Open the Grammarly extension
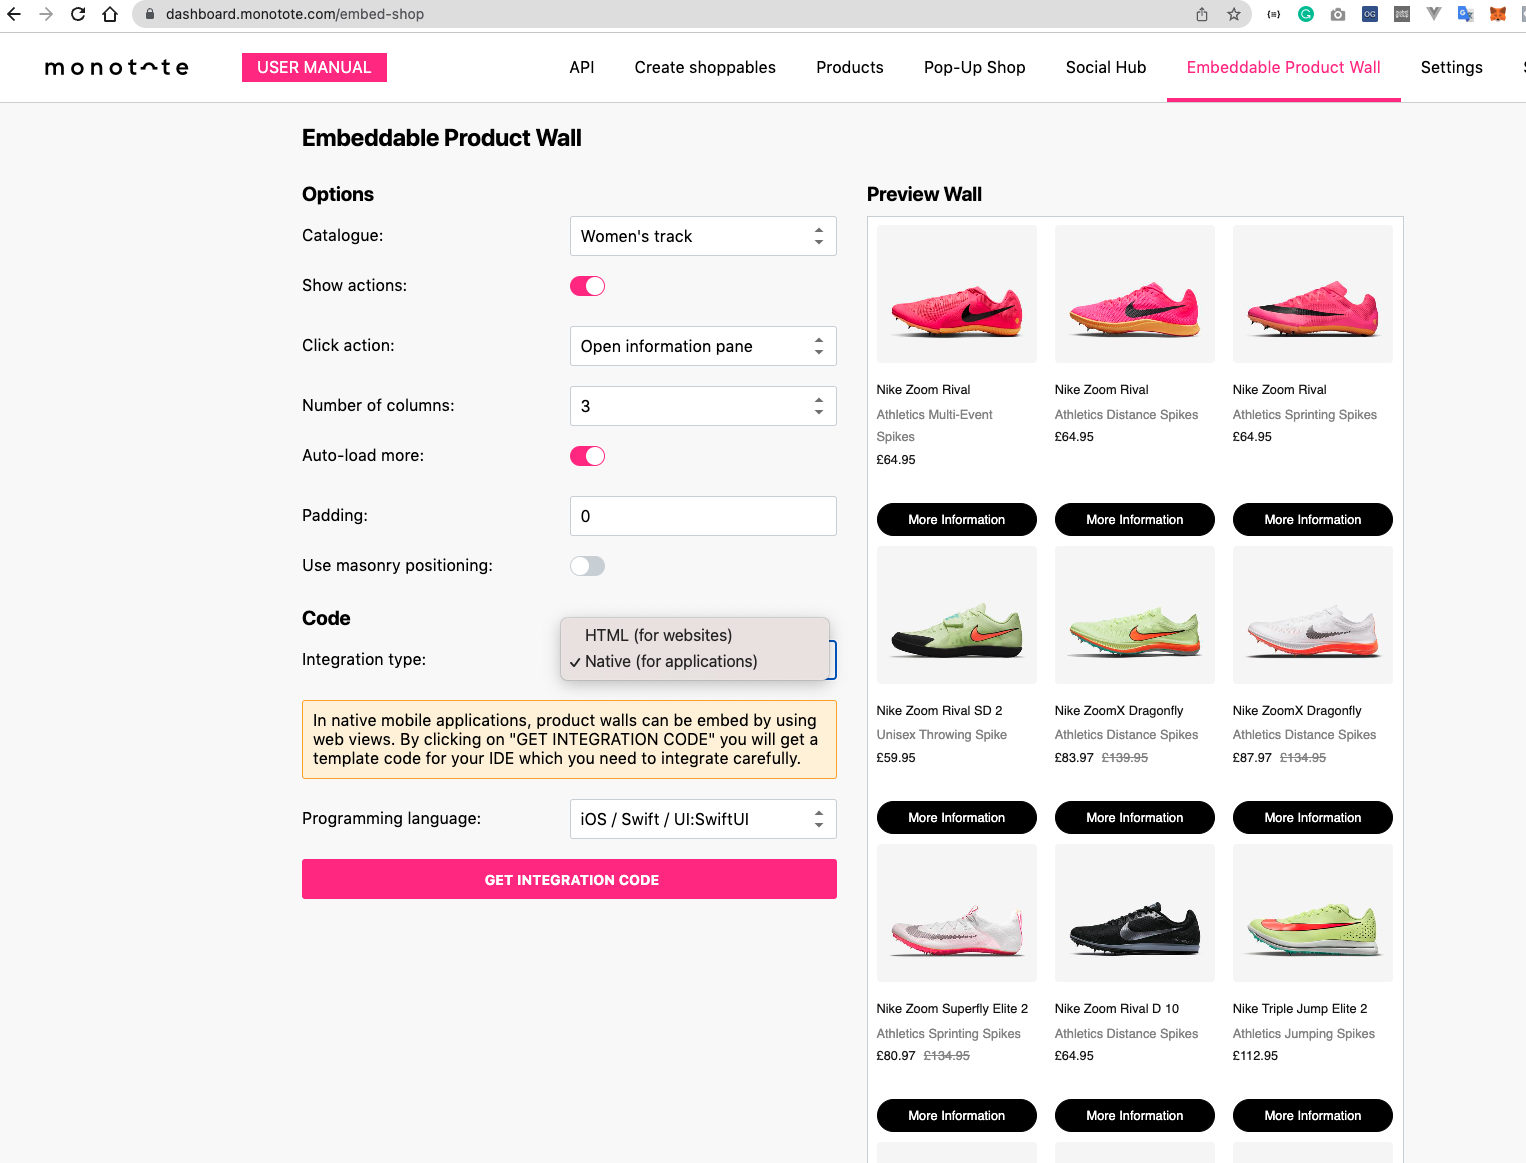This screenshot has height=1163, width=1526. [1306, 14]
